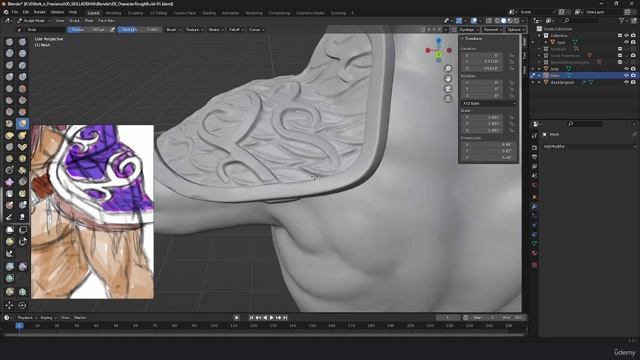Open the Render menu
640x360 pixels.
click(x=40, y=12)
